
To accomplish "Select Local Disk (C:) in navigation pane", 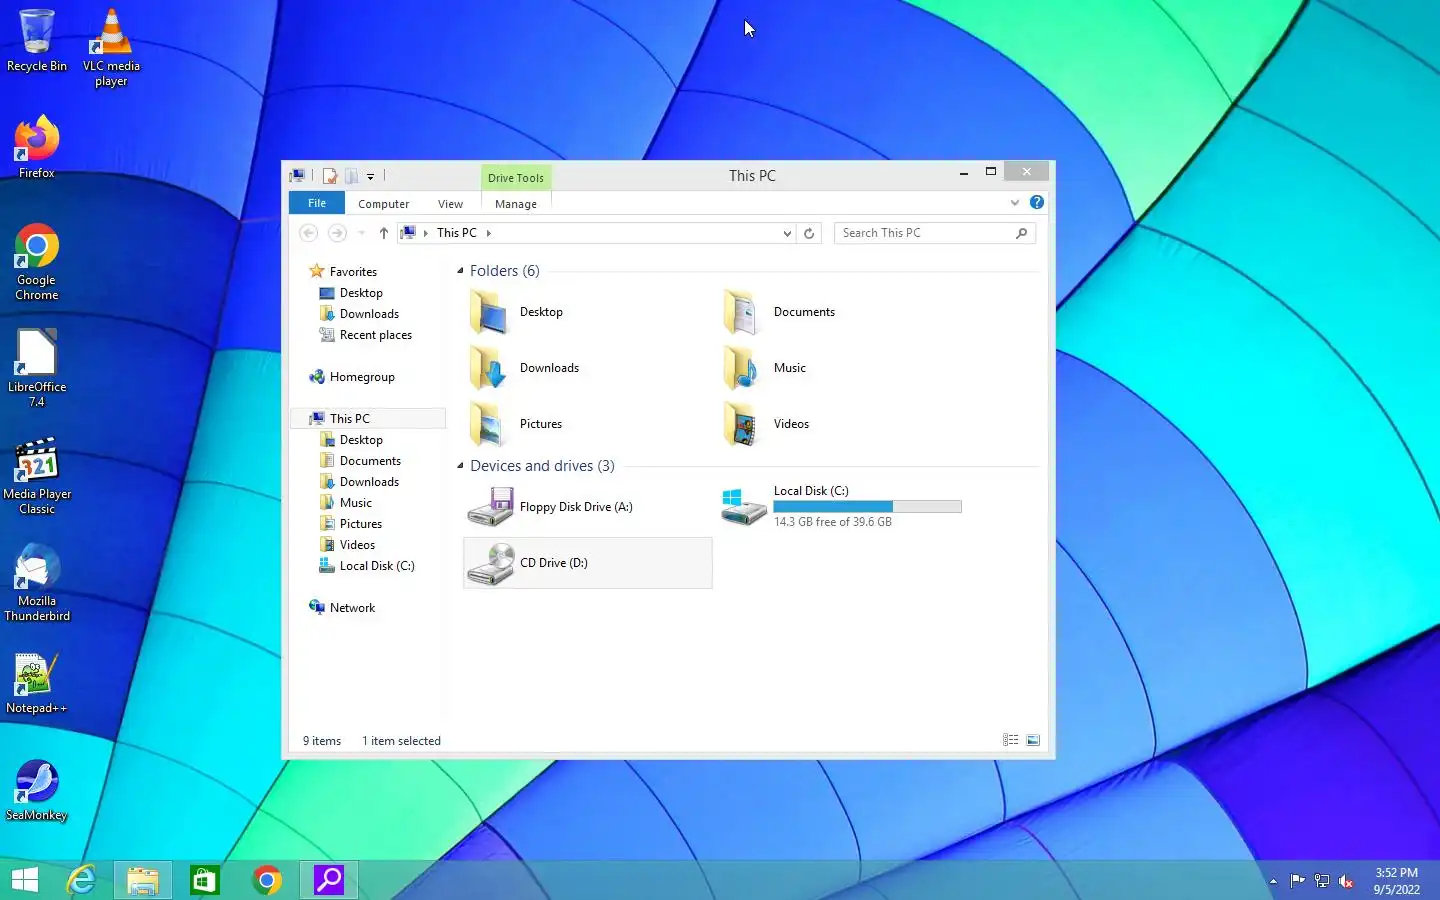I will (376, 566).
